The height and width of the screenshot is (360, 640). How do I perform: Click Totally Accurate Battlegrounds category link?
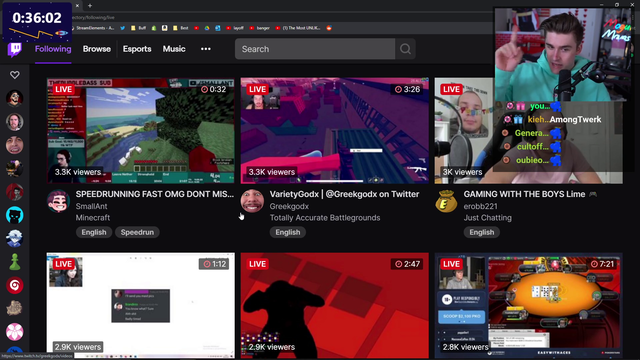[325, 218]
